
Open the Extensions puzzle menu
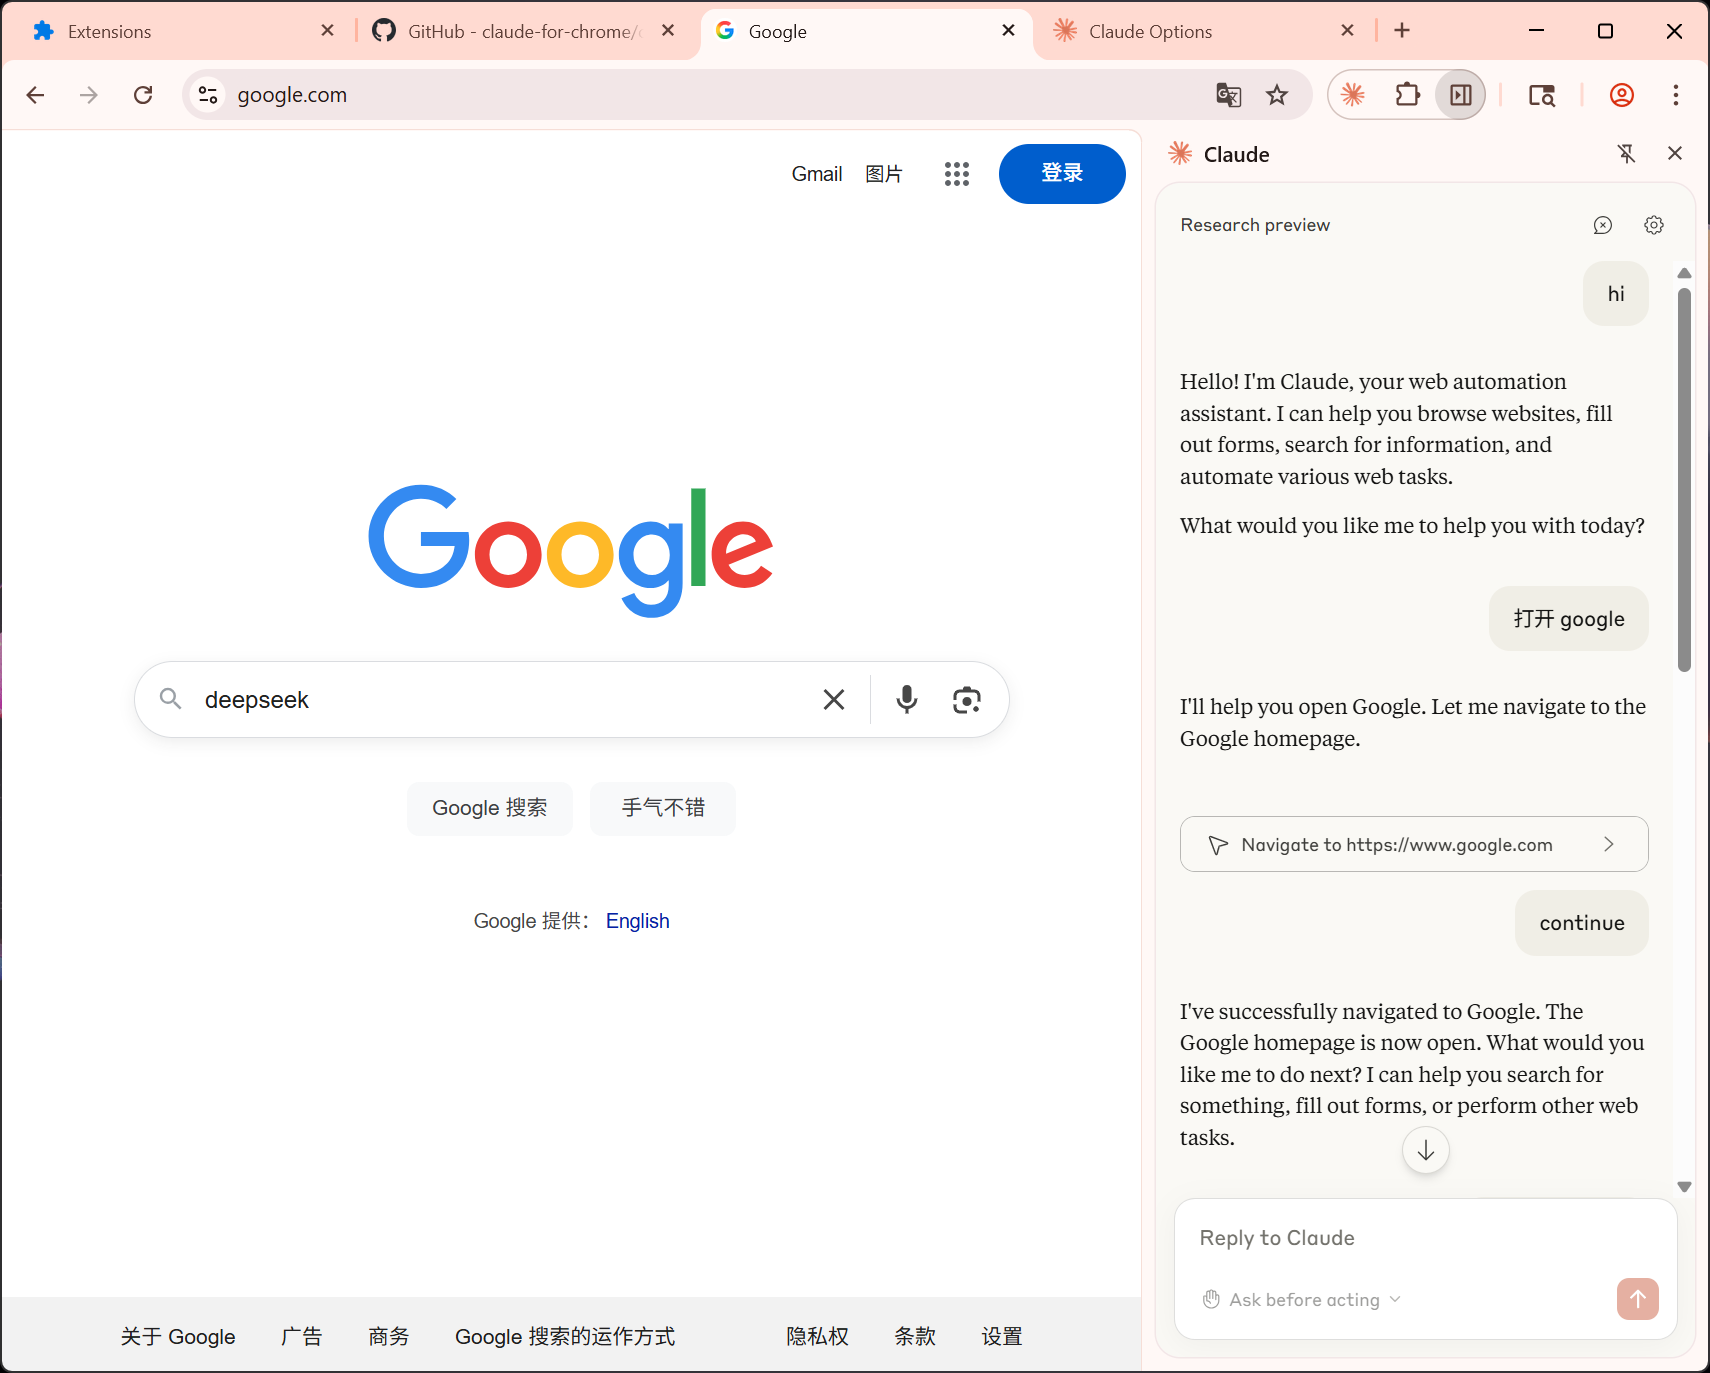coord(1407,95)
